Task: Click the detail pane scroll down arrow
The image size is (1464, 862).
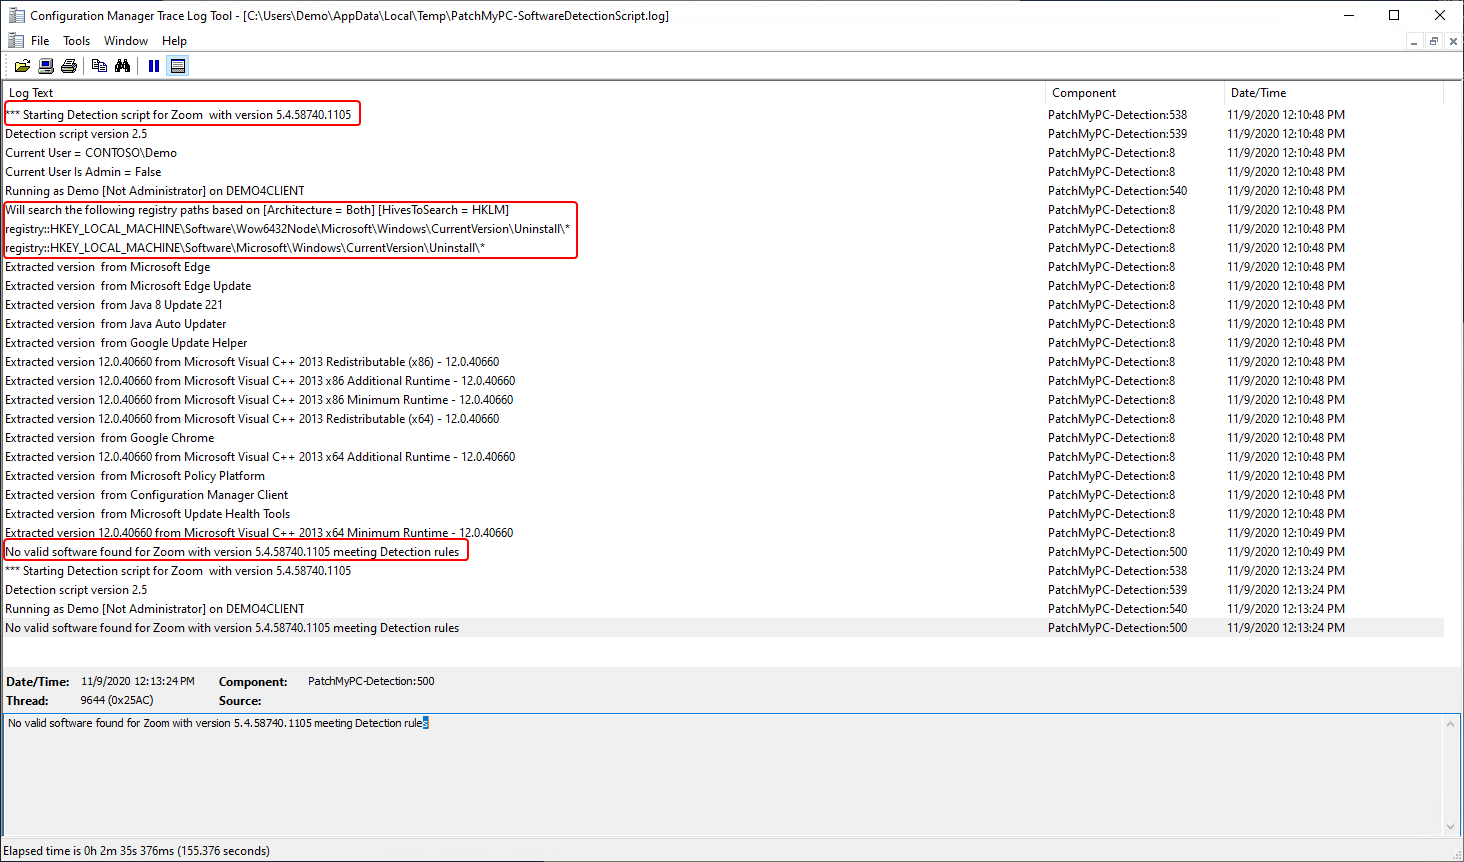Action: tap(1451, 826)
